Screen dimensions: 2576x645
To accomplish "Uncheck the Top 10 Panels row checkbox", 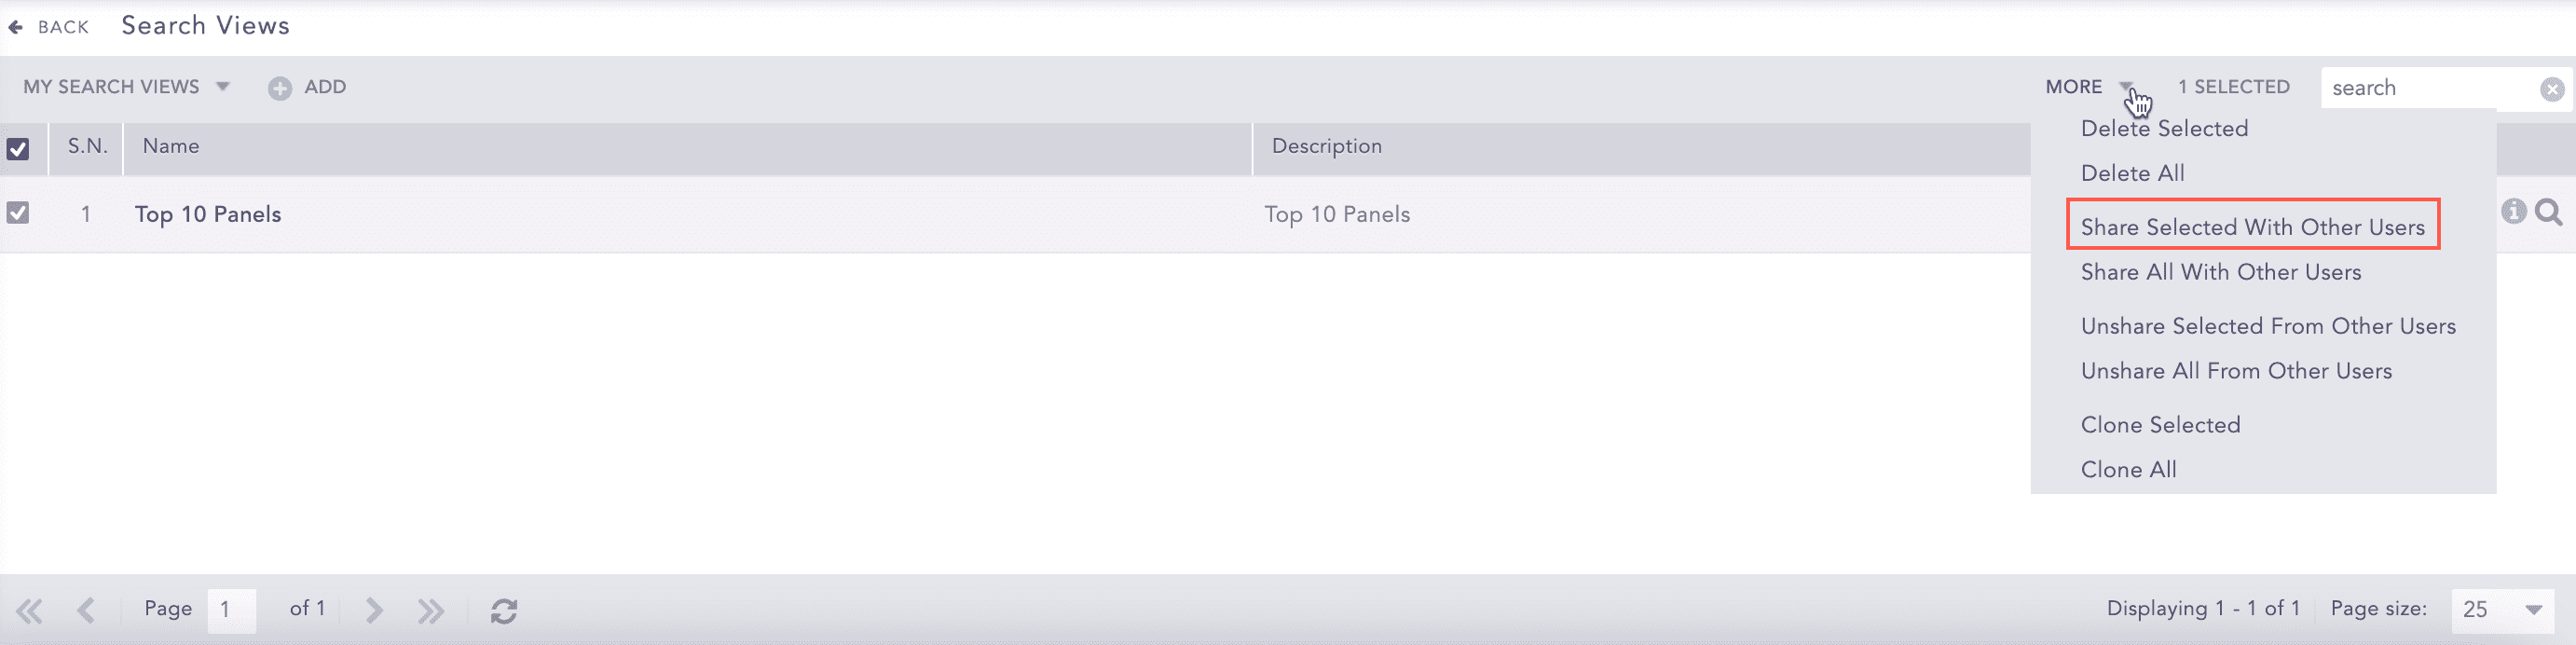I will tap(18, 213).
